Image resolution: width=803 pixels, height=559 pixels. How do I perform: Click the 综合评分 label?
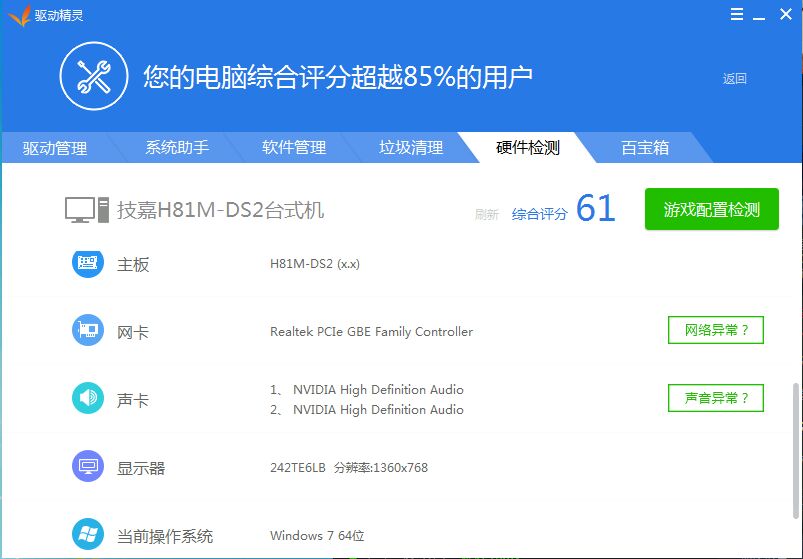(x=540, y=214)
